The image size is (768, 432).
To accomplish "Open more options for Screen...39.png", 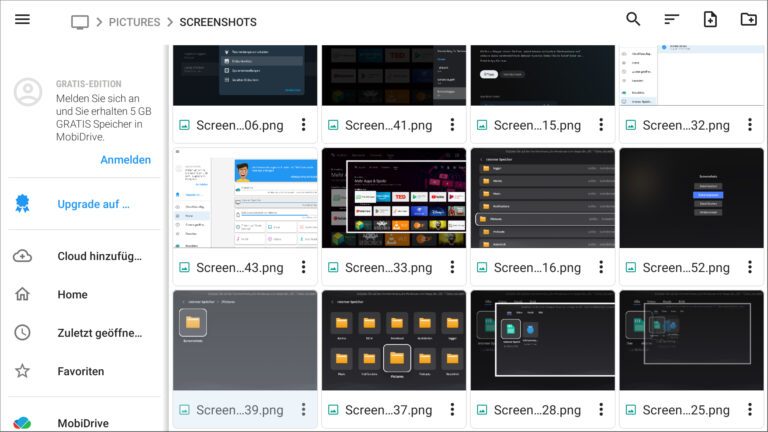I will 304,409.
